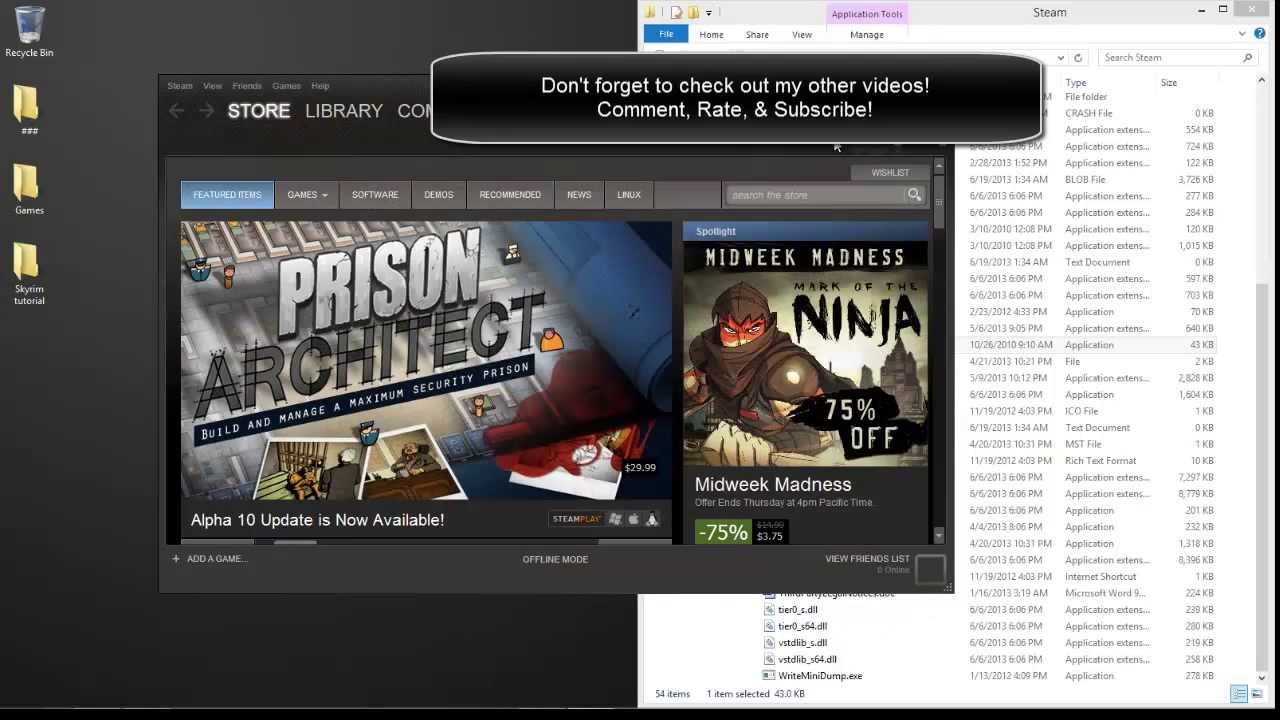Click the Windows platform icon on banner

pos(615,519)
